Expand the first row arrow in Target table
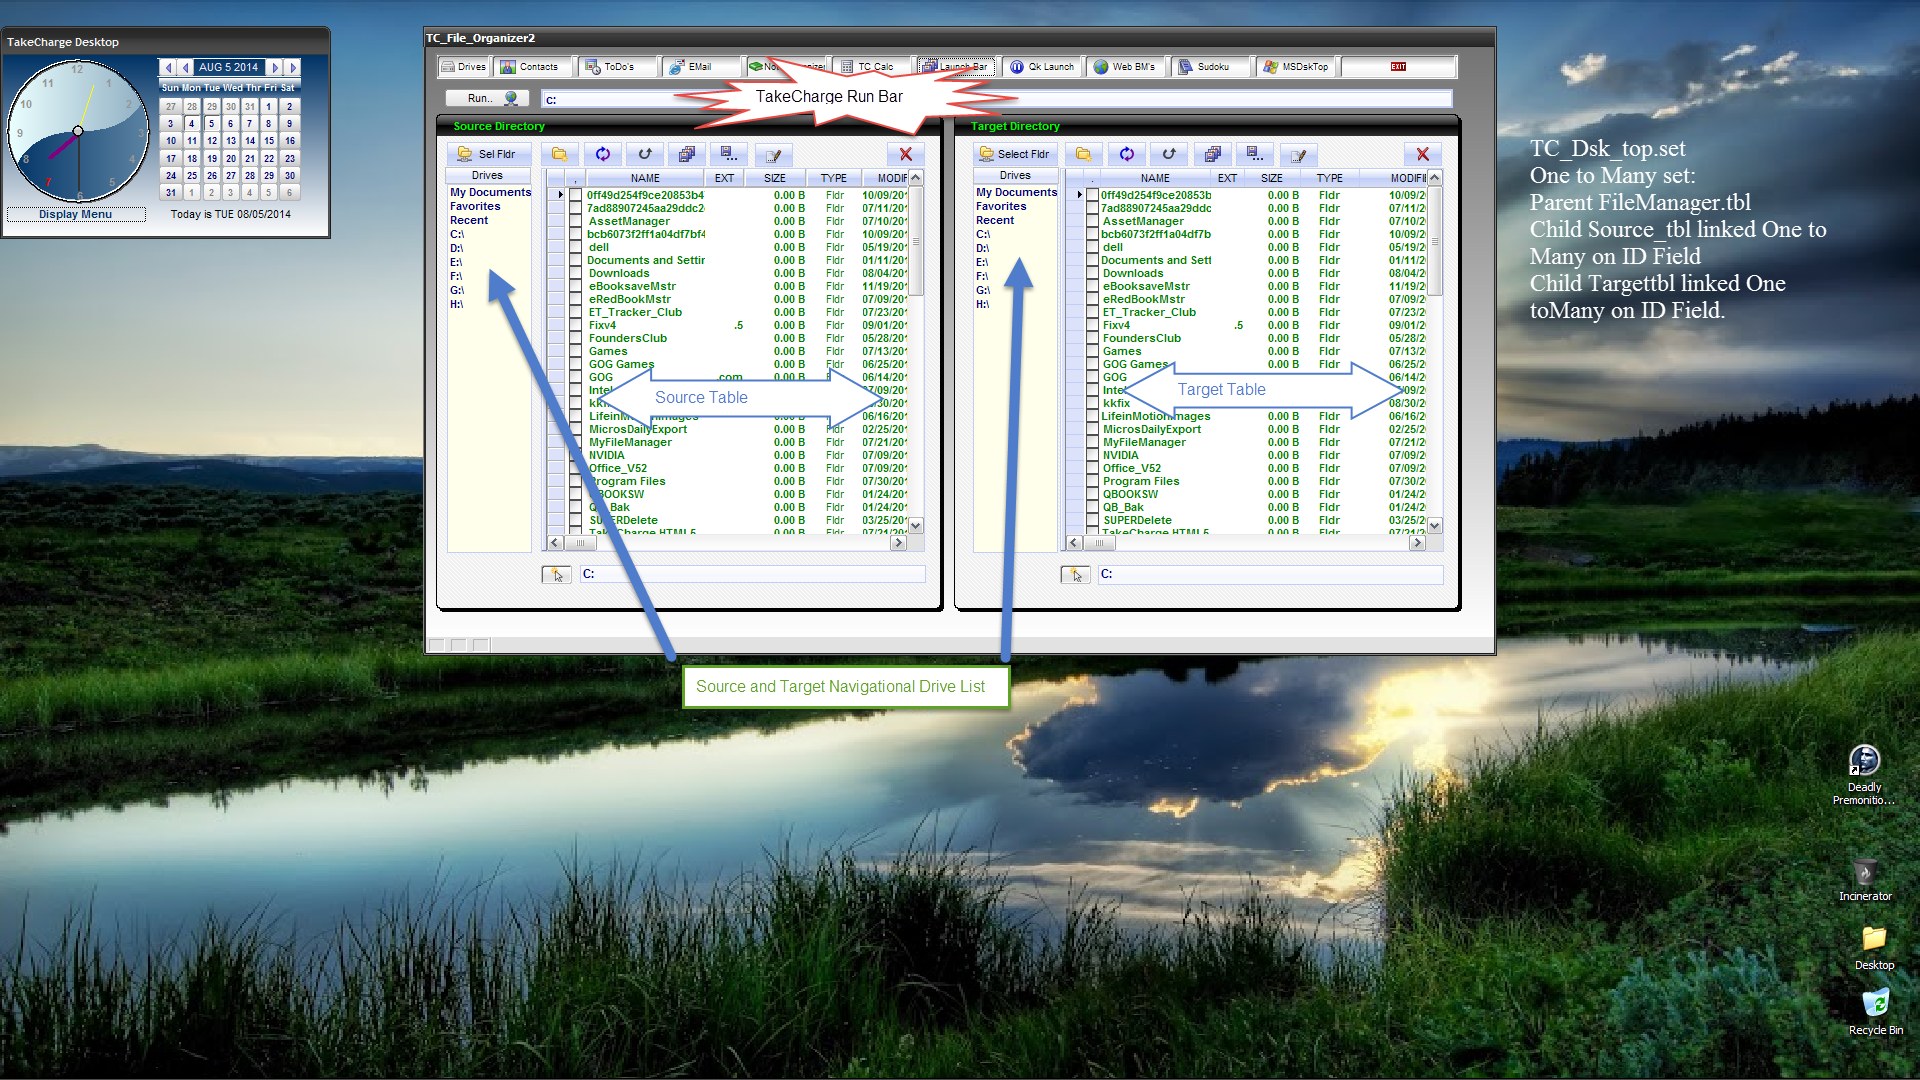1920x1080 pixels. 1079,195
